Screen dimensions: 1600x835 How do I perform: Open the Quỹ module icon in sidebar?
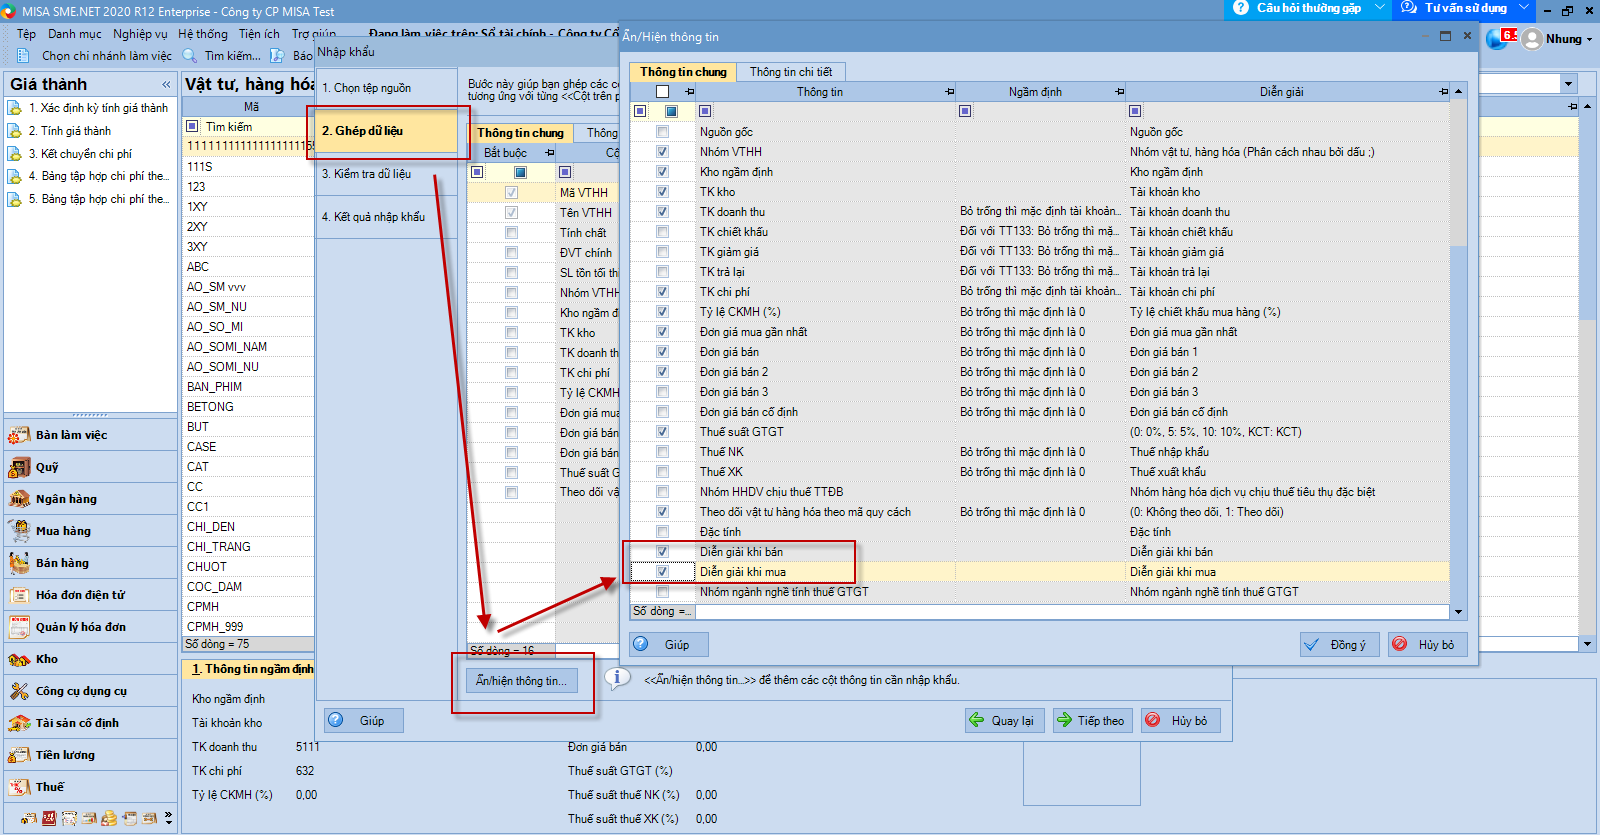click(19, 467)
